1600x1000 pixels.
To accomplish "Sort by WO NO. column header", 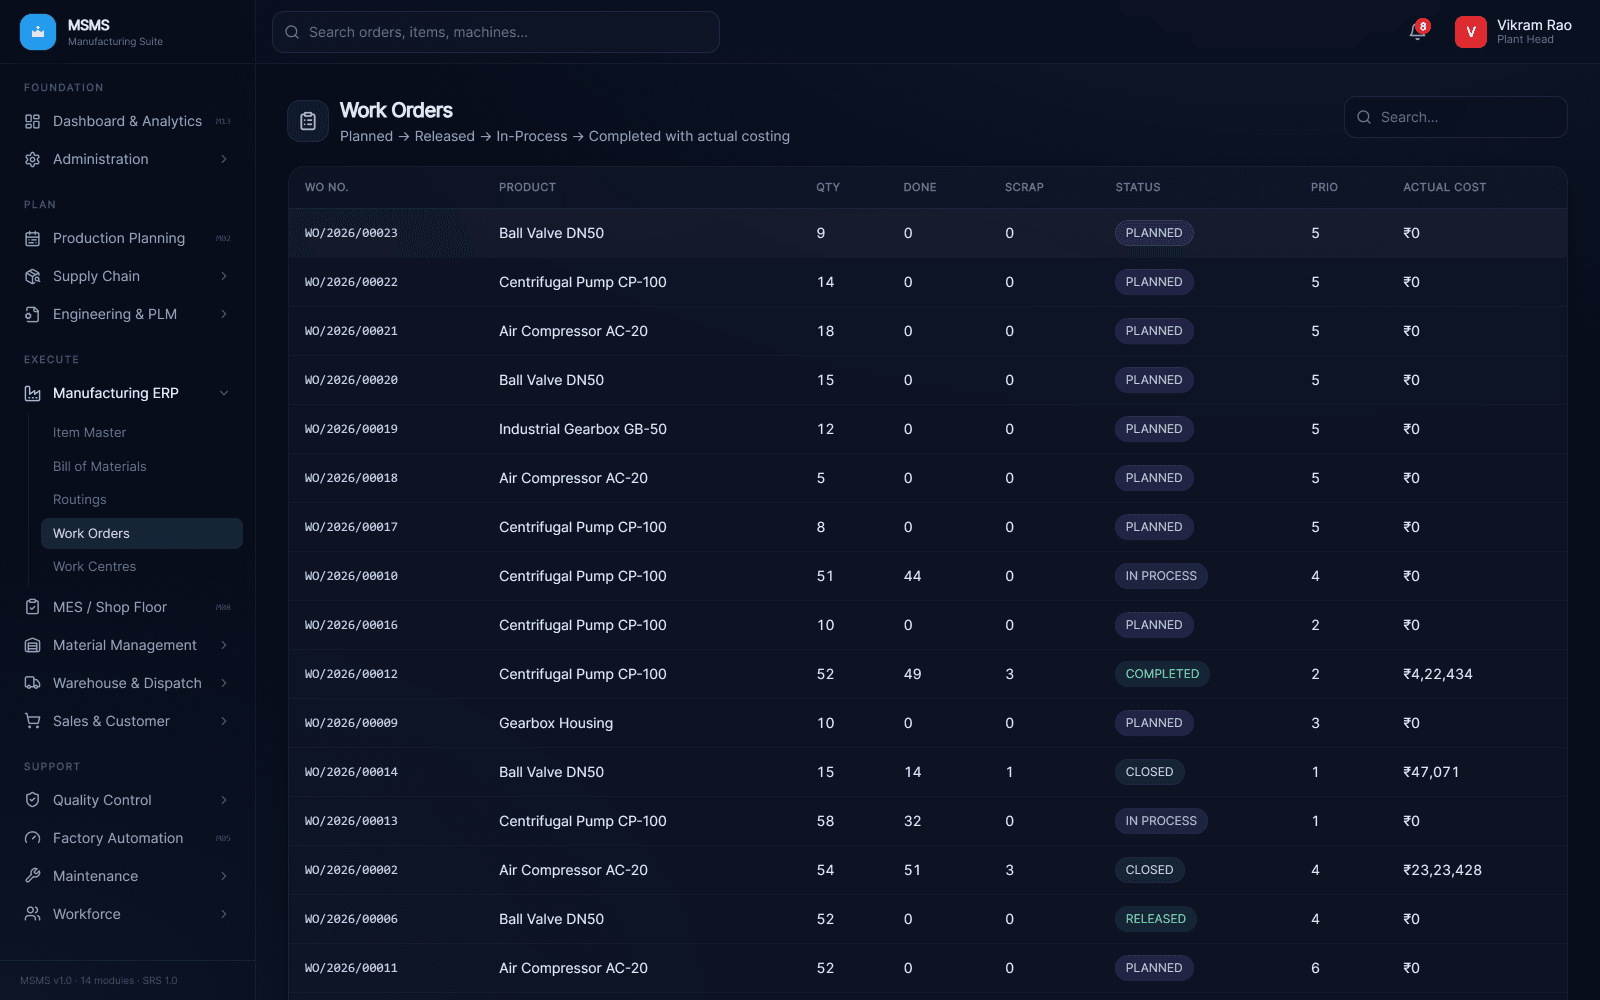I will click(326, 187).
